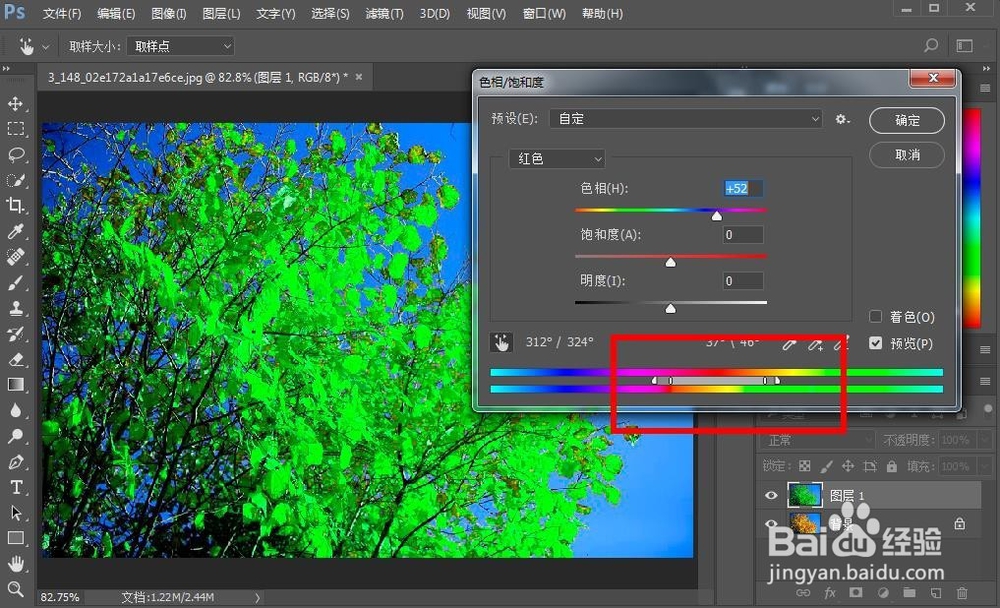Viewport: 1000px width, 608px height.
Task: Click the new group folder icon
Action: 909,593
